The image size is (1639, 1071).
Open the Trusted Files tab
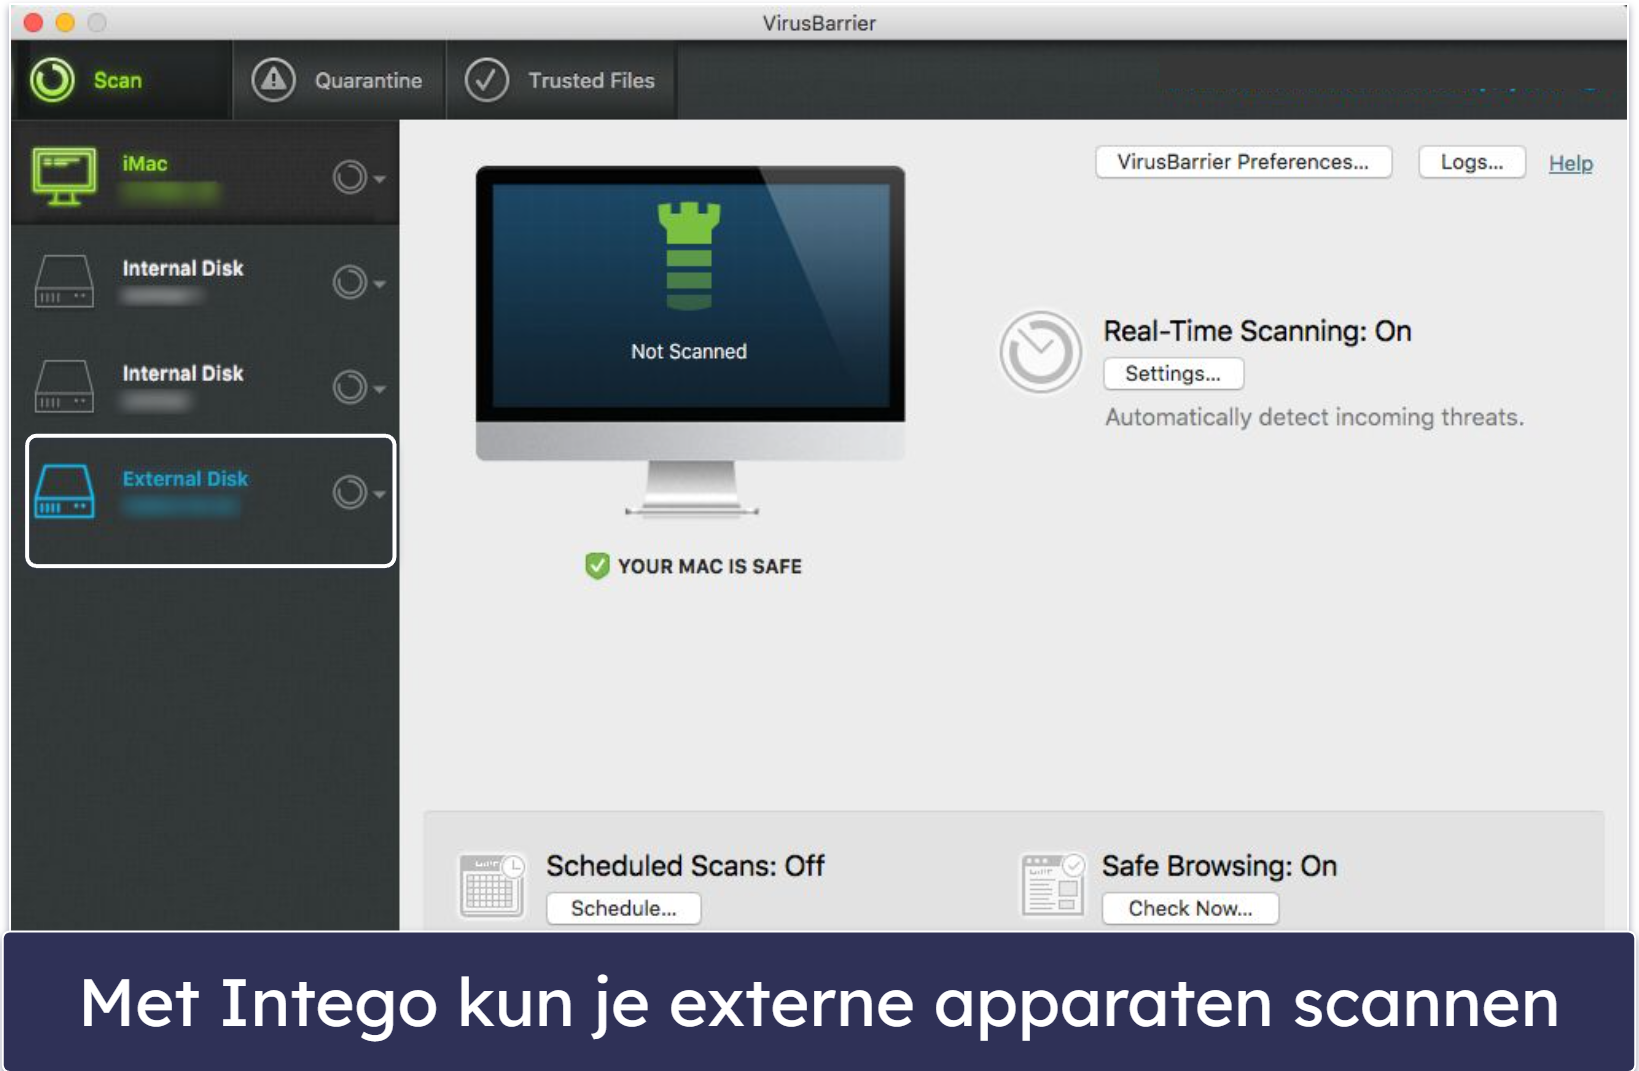pyautogui.click(x=561, y=80)
